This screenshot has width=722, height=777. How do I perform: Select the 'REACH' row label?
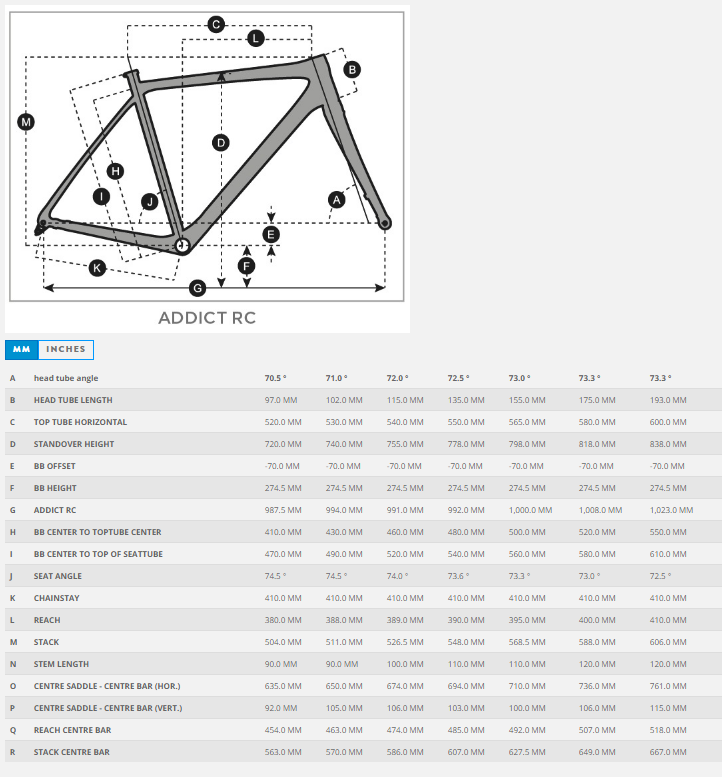click(x=47, y=620)
